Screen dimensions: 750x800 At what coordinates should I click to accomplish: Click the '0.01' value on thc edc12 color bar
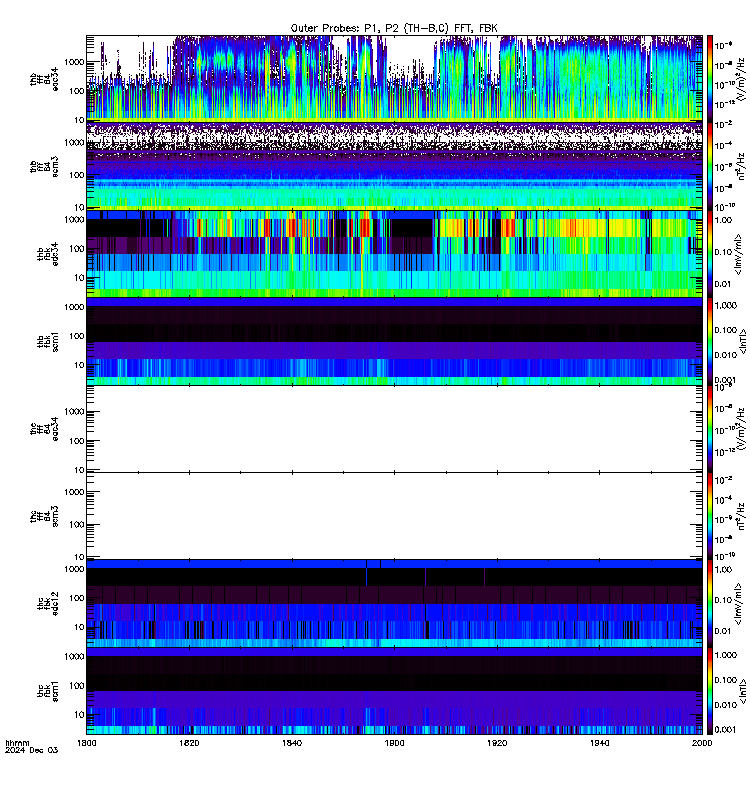coord(723,631)
